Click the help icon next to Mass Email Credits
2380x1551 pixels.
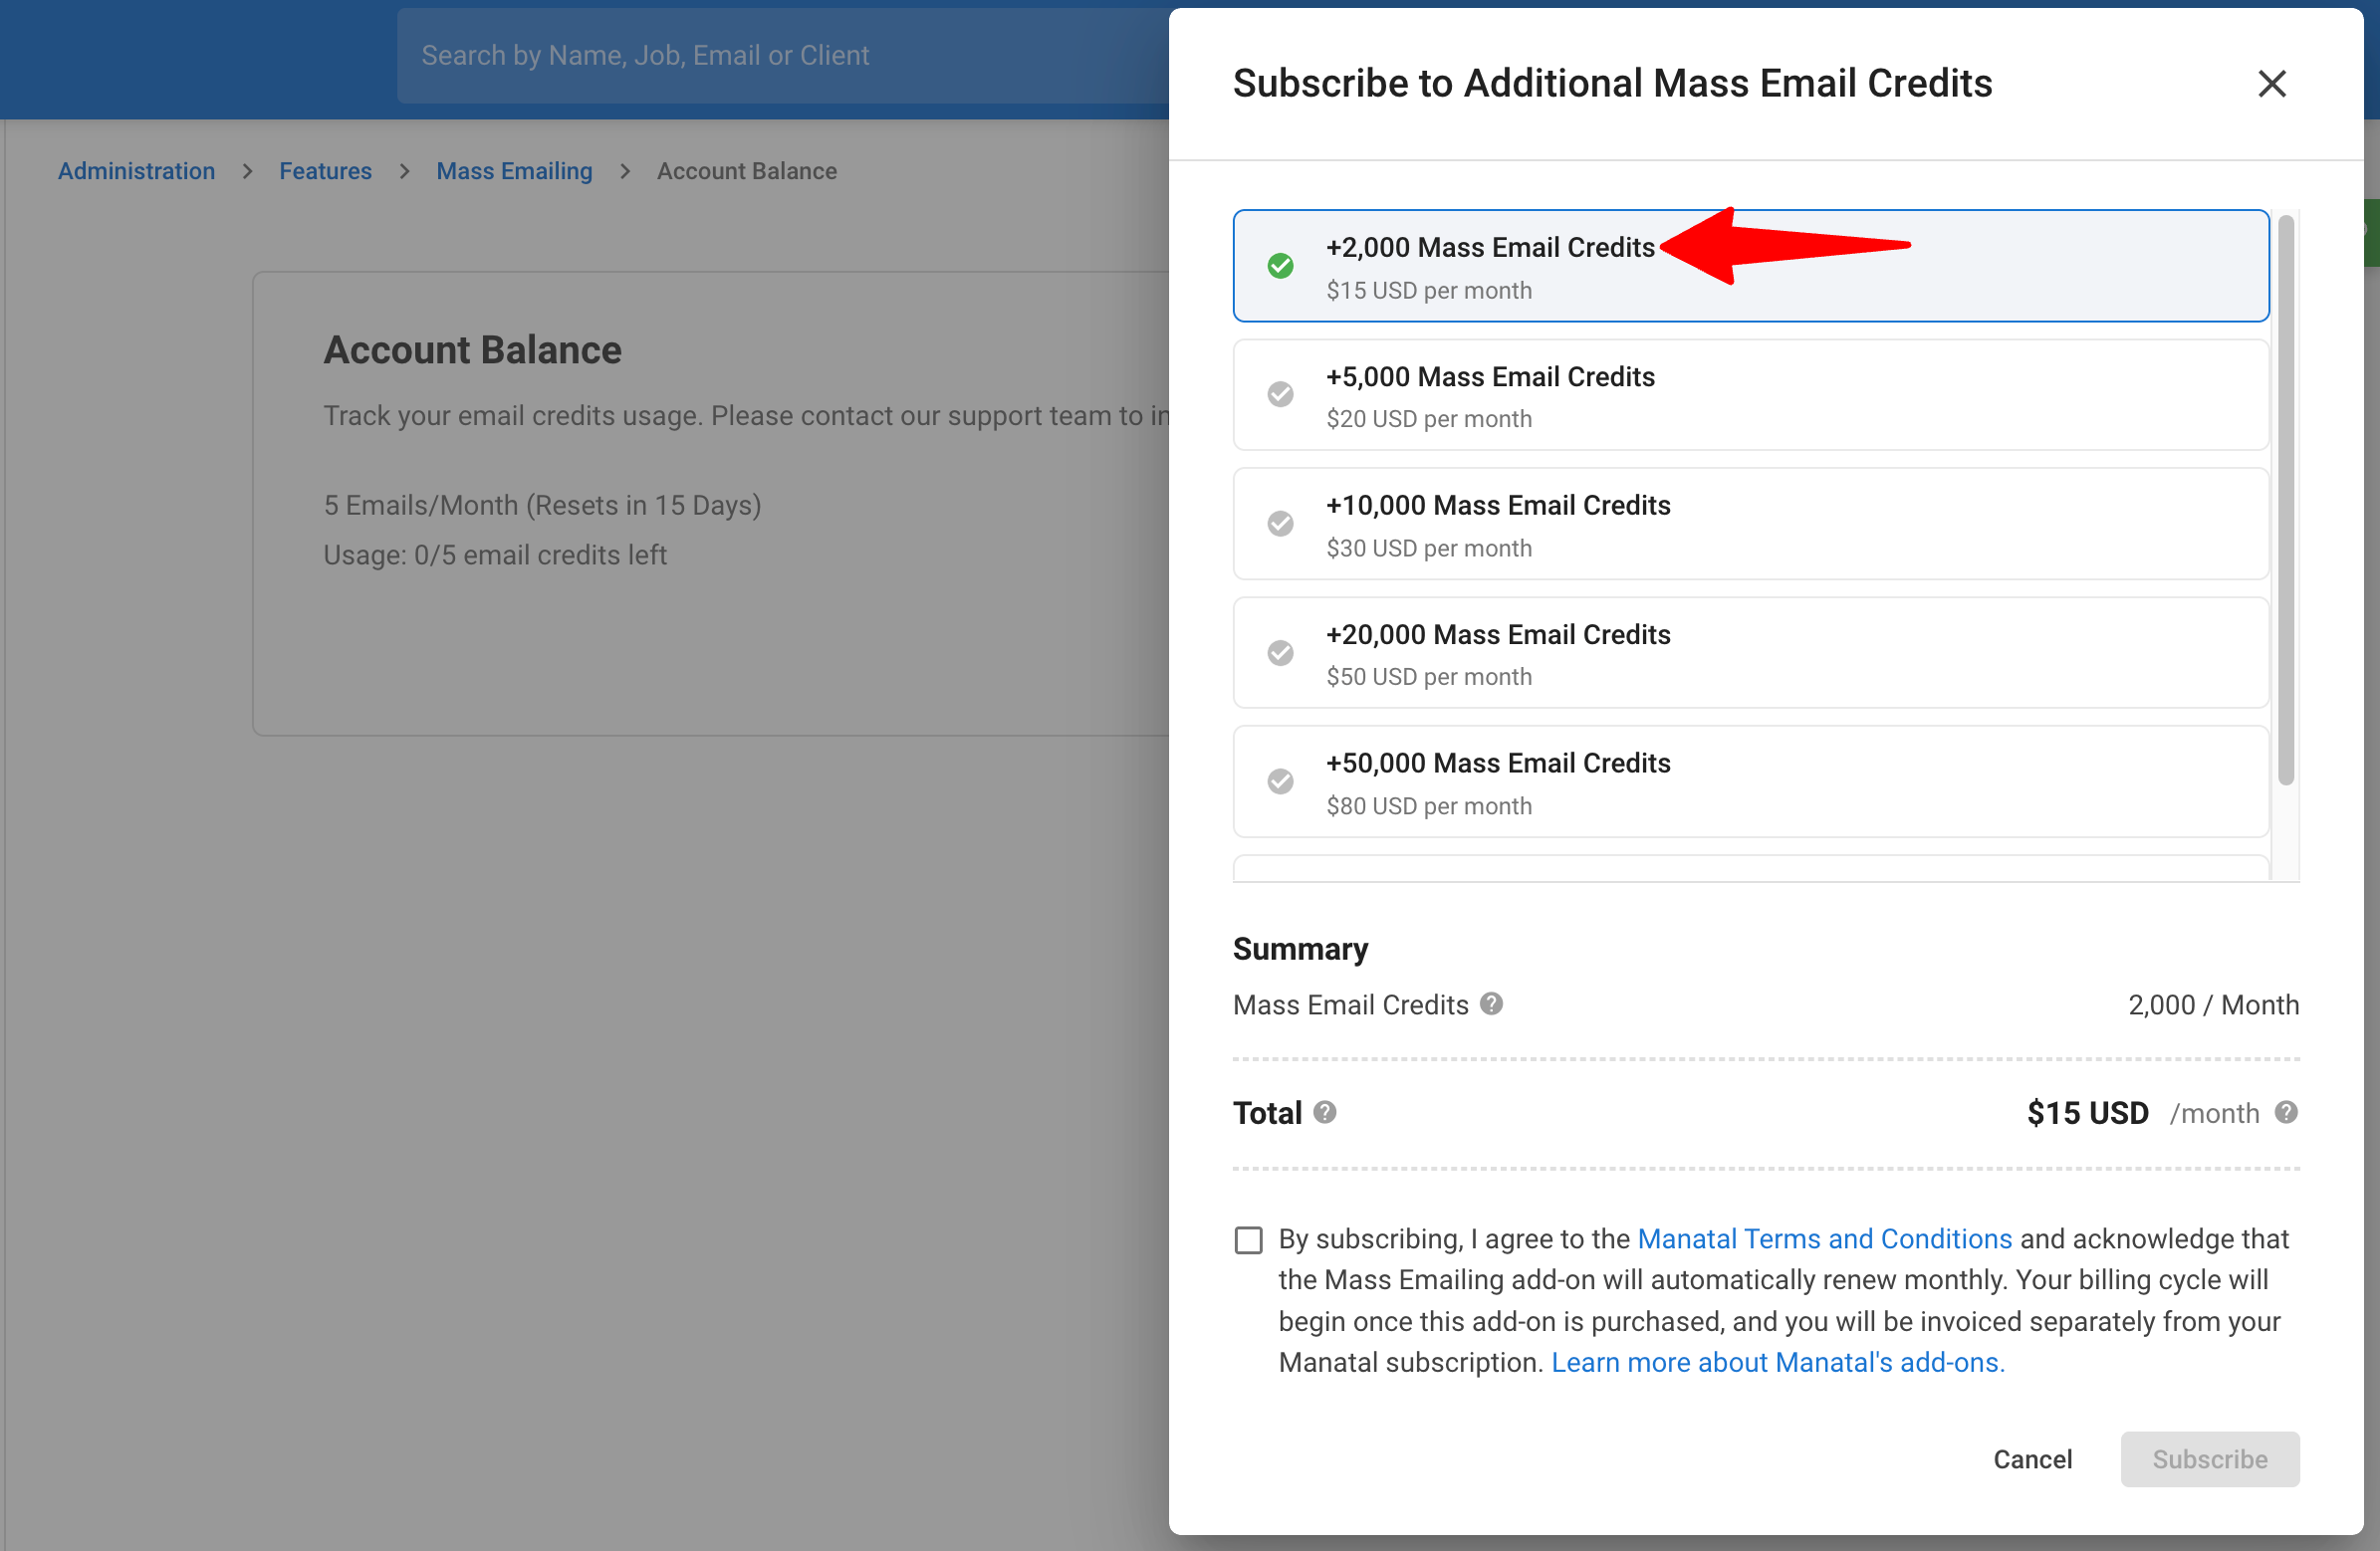[1491, 1003]
